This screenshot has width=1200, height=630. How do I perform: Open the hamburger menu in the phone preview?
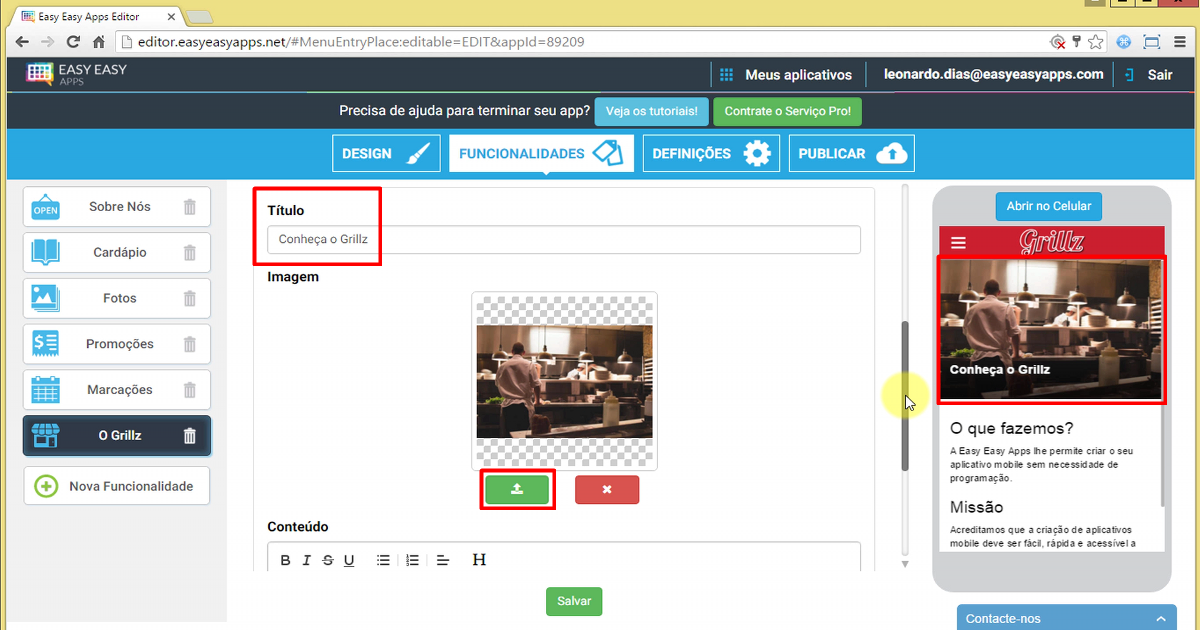958,241
